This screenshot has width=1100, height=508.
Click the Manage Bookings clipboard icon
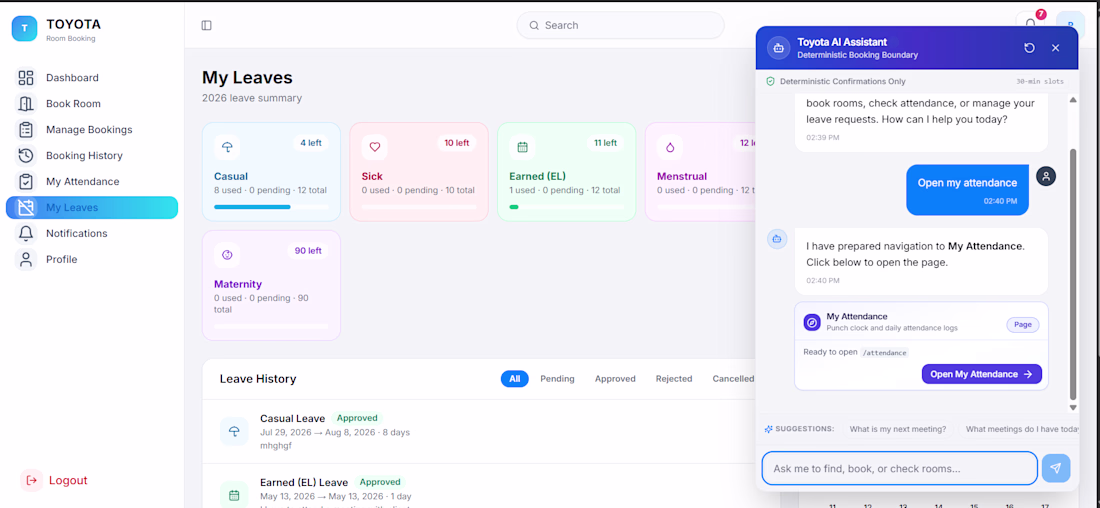(26, 130)
